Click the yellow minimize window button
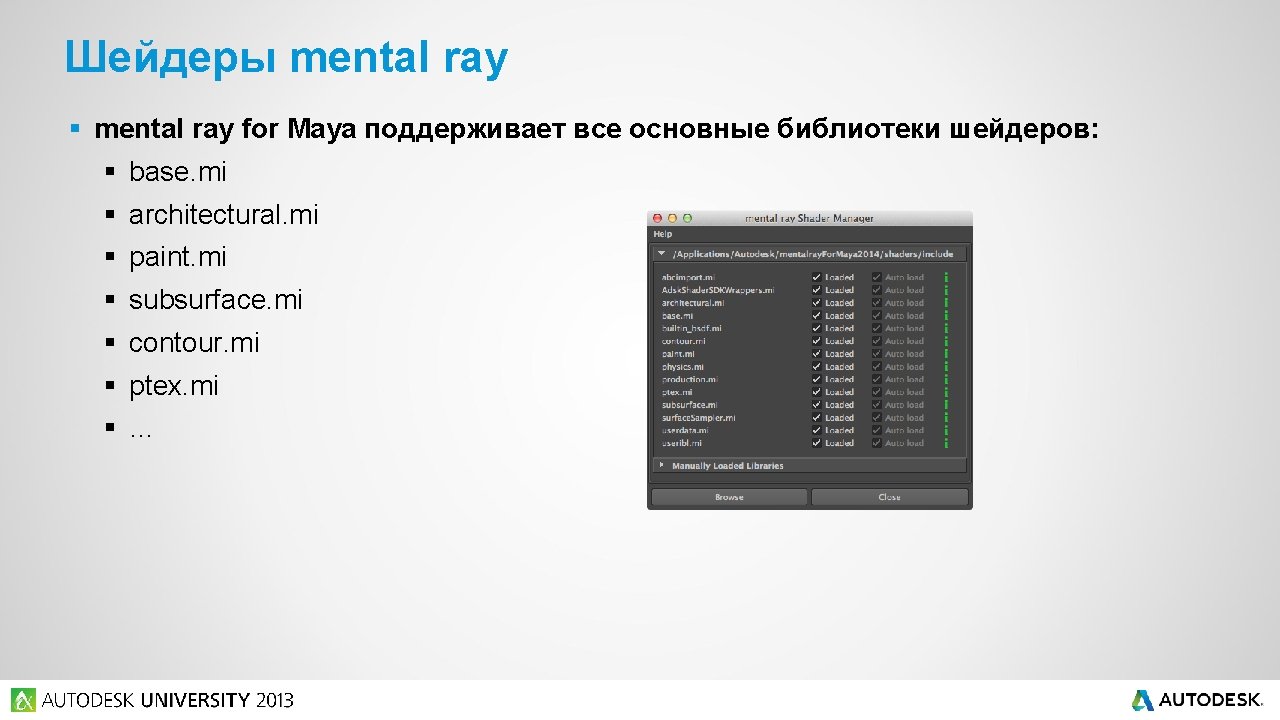 click(672, 218)
